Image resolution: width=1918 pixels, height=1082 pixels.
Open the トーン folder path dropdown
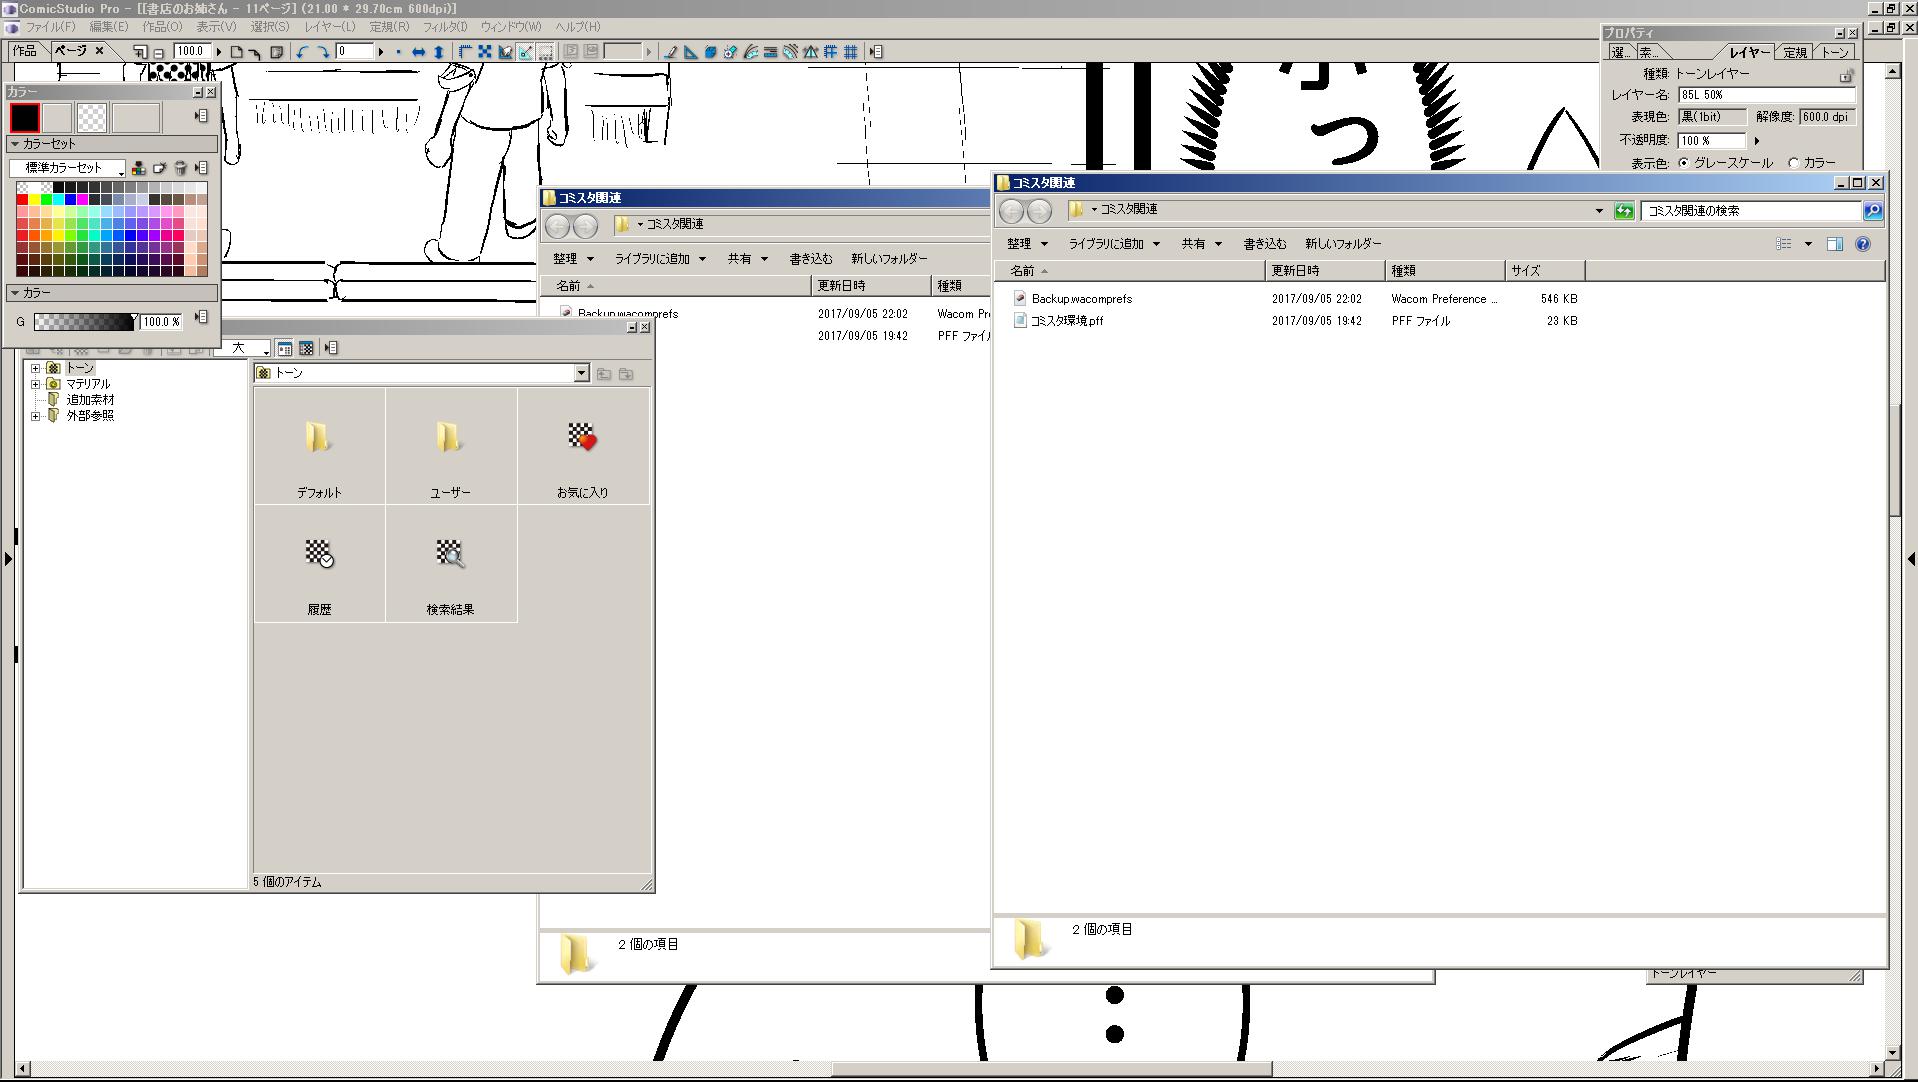581,373
